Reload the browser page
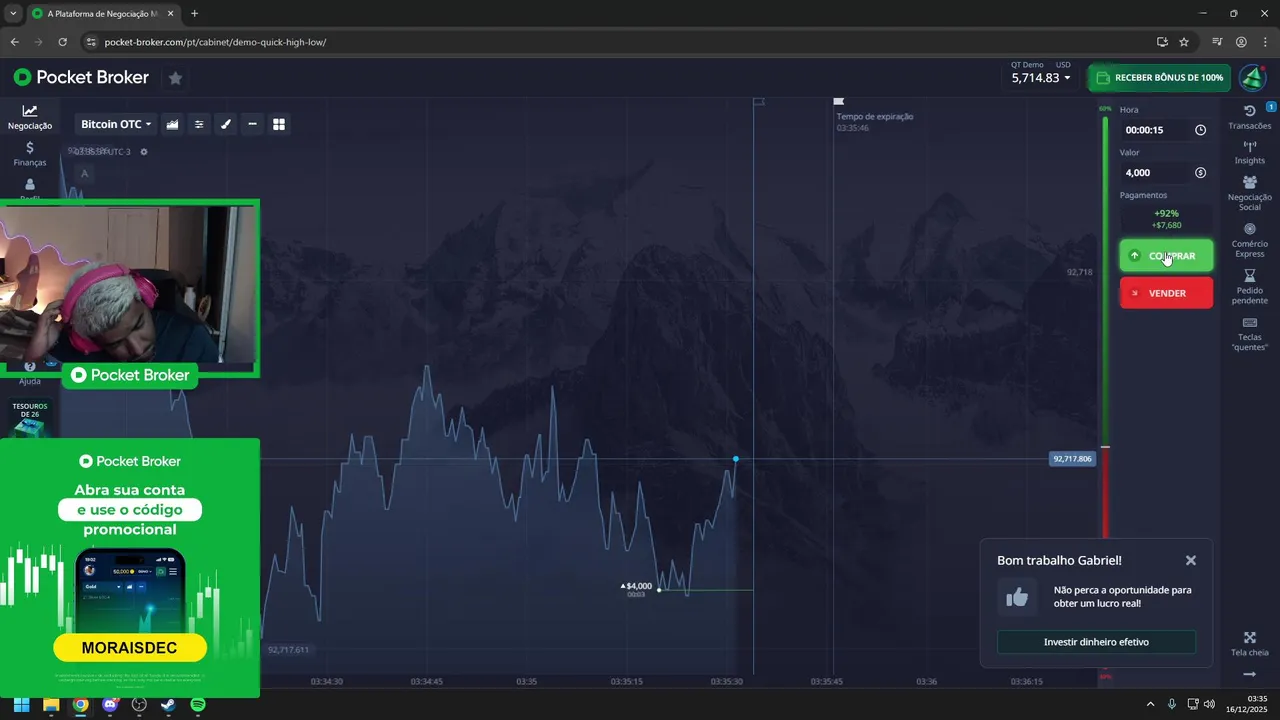Image resolution: width=1280 pixels, height=720 pixels. [62, 42]
